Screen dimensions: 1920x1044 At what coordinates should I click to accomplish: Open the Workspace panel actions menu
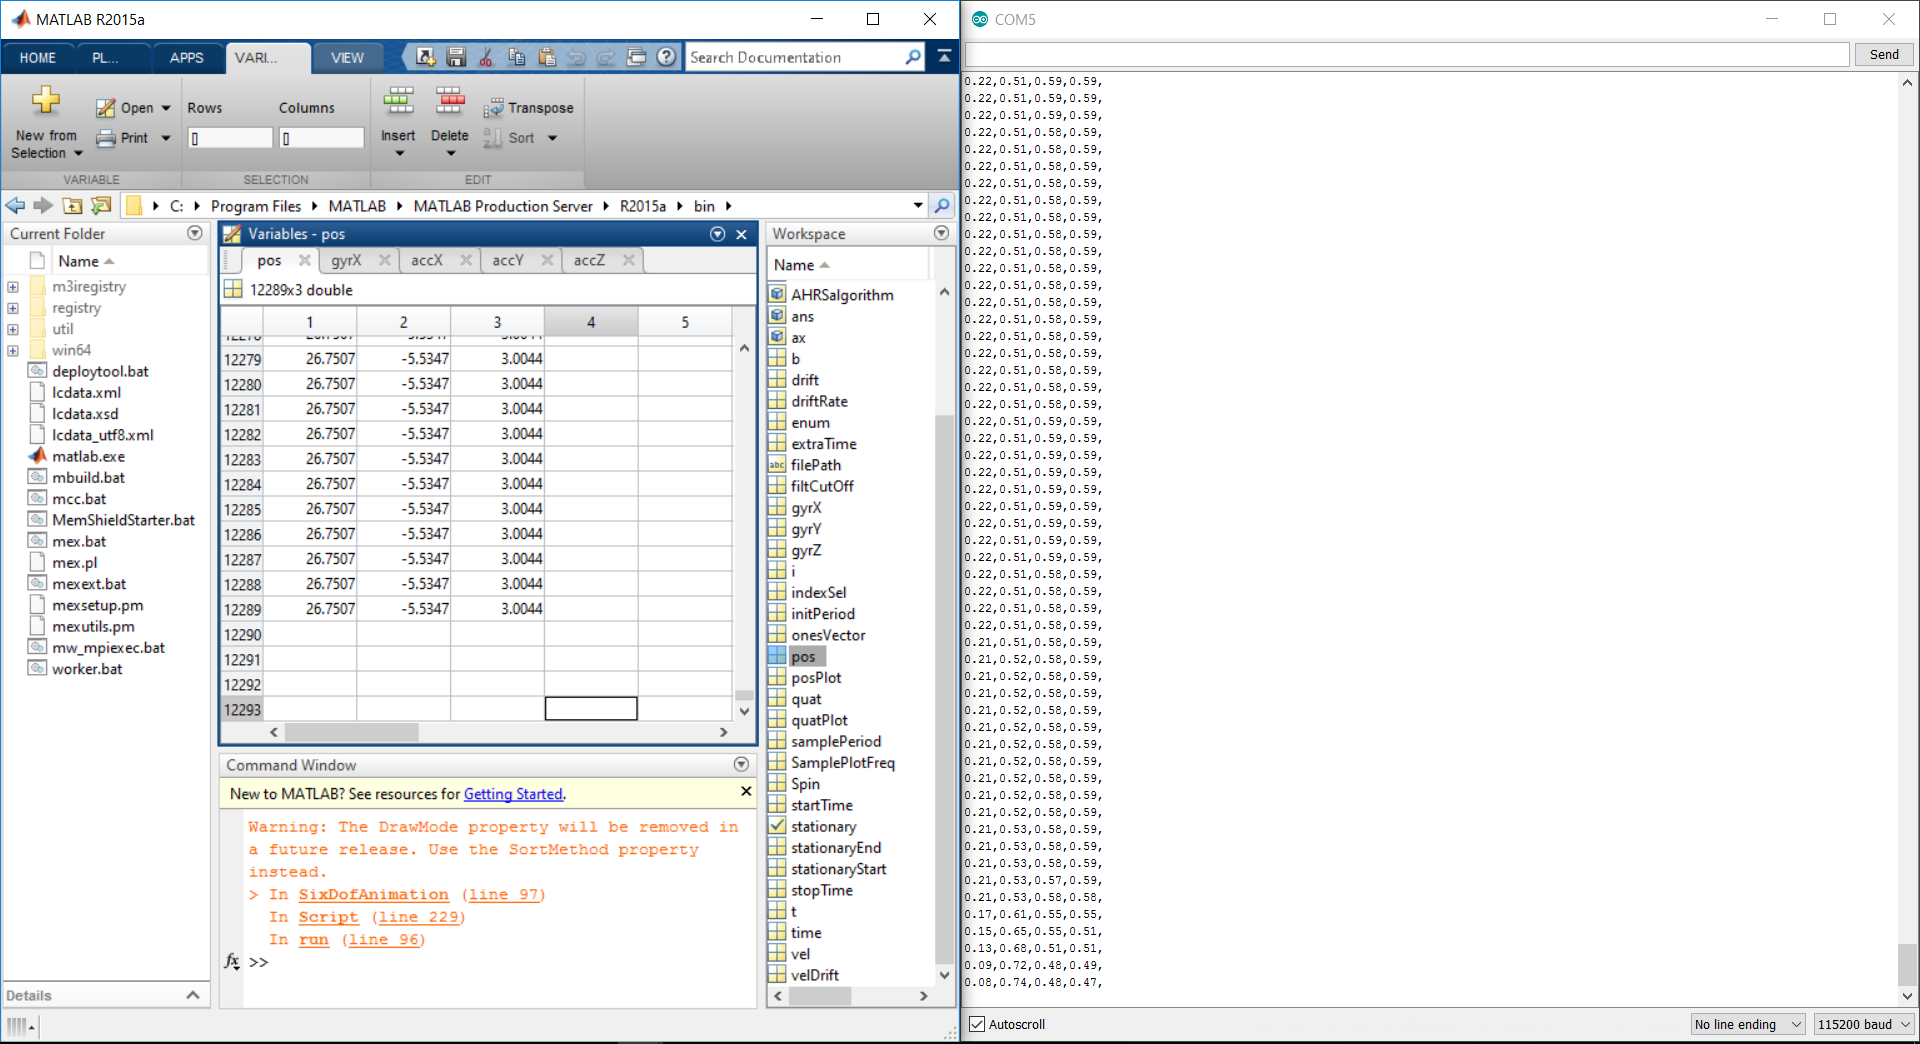941,233
